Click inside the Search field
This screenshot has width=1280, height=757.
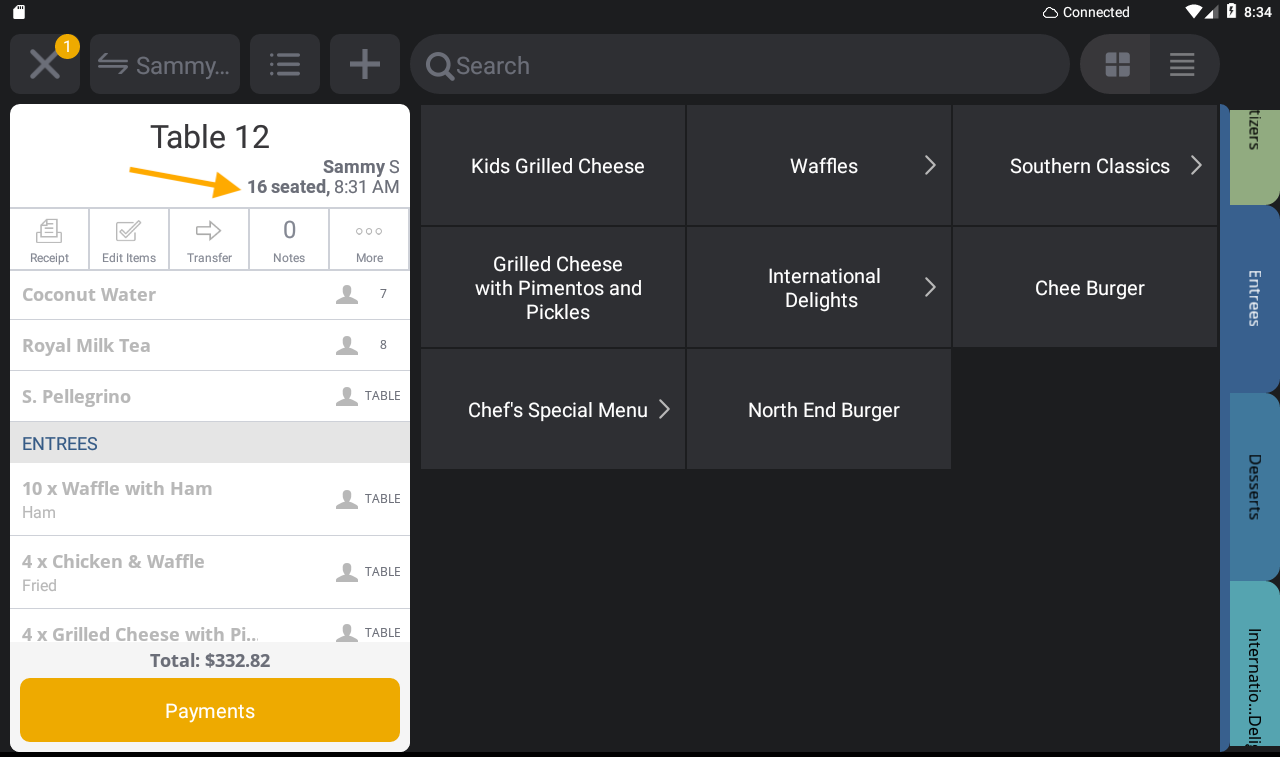click(740, 64)
